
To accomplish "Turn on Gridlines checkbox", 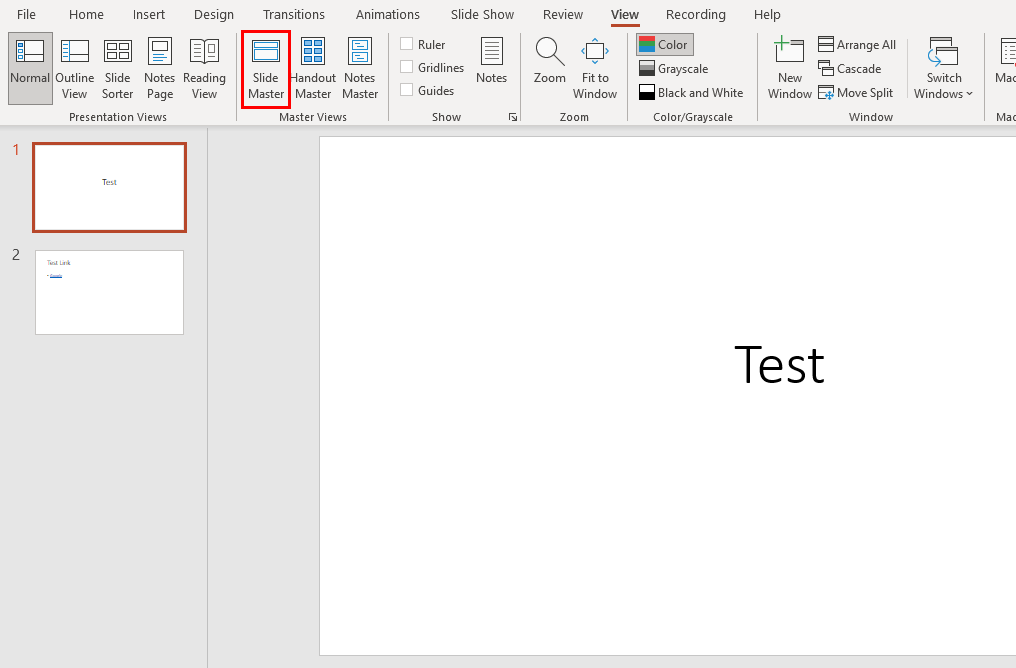I will pos(407,67).
